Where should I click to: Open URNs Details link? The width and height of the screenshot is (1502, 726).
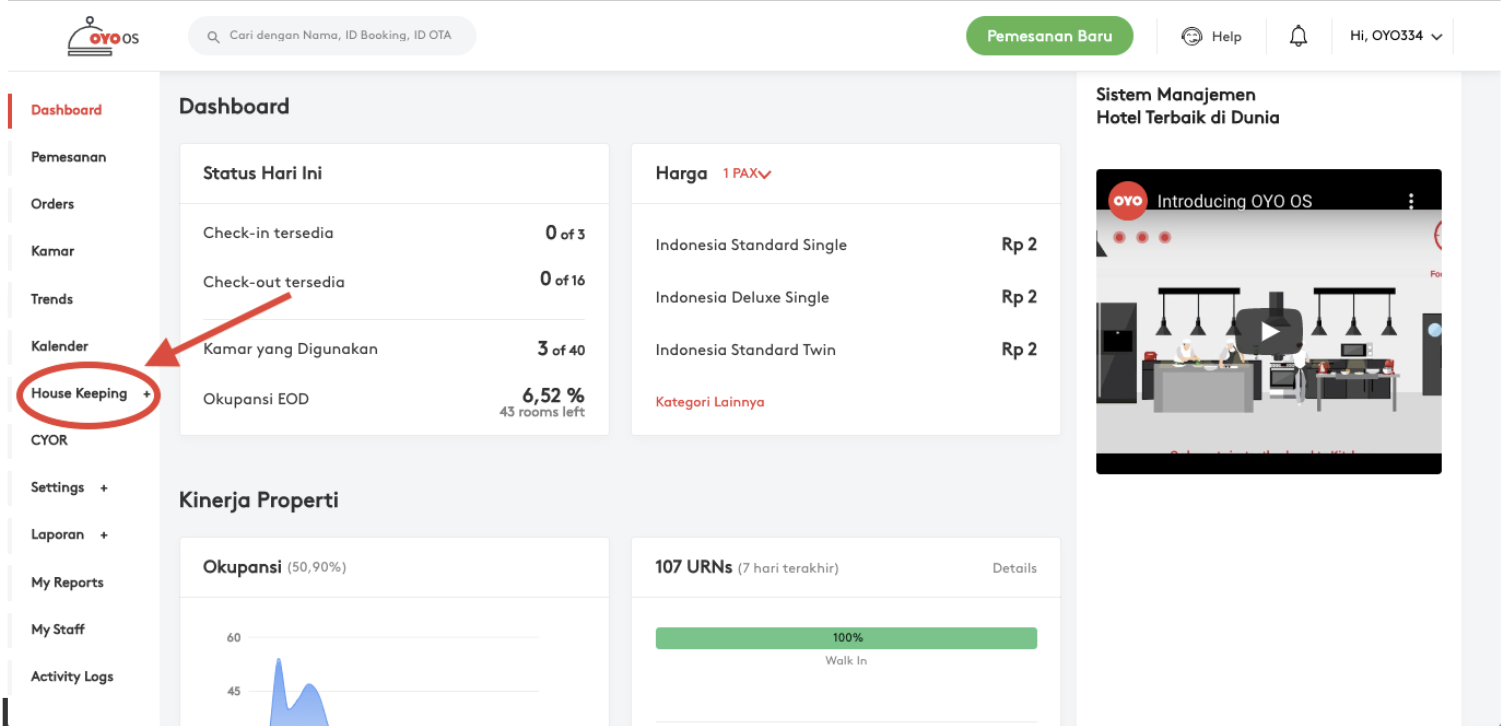(x=1014, y=568)
